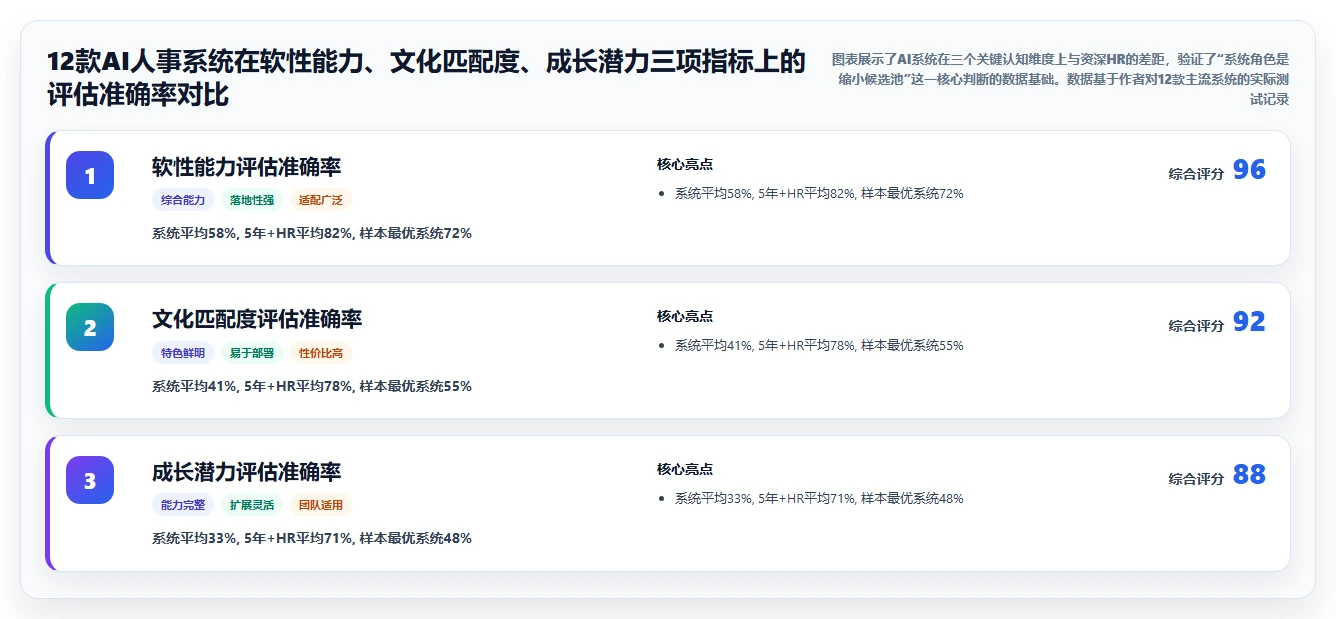
Task: Click the 综合评分 label beside 88
Action: coord(1196,479)
